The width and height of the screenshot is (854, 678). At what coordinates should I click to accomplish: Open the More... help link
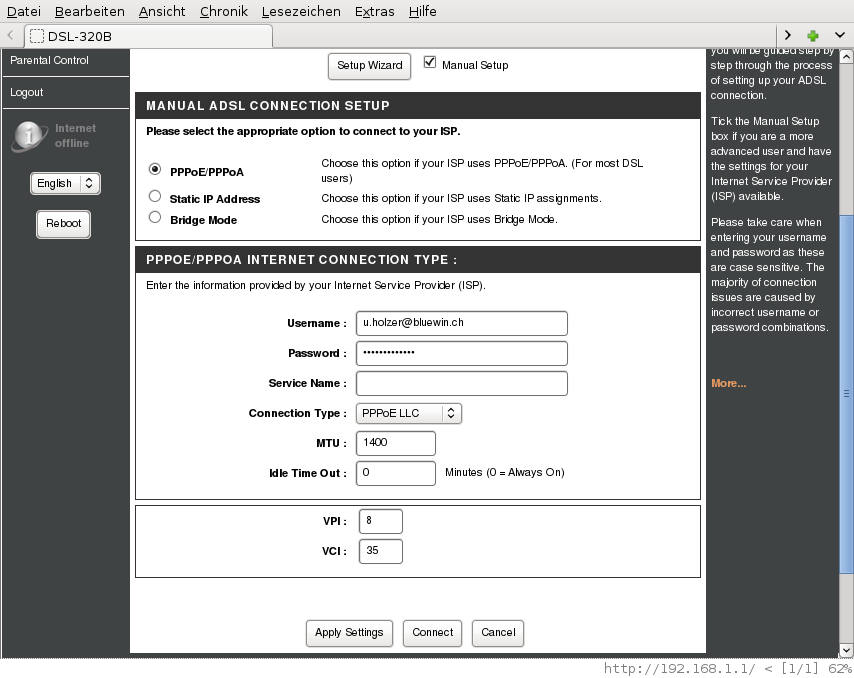tap(729, 383)
